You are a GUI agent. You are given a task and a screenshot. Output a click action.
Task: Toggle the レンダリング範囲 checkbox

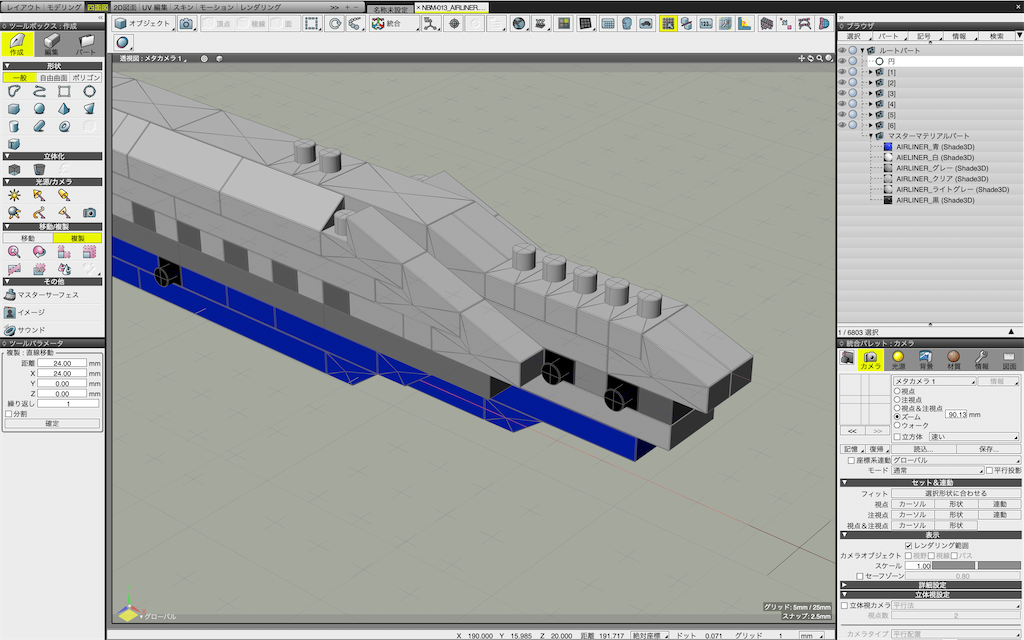(908, 545)
